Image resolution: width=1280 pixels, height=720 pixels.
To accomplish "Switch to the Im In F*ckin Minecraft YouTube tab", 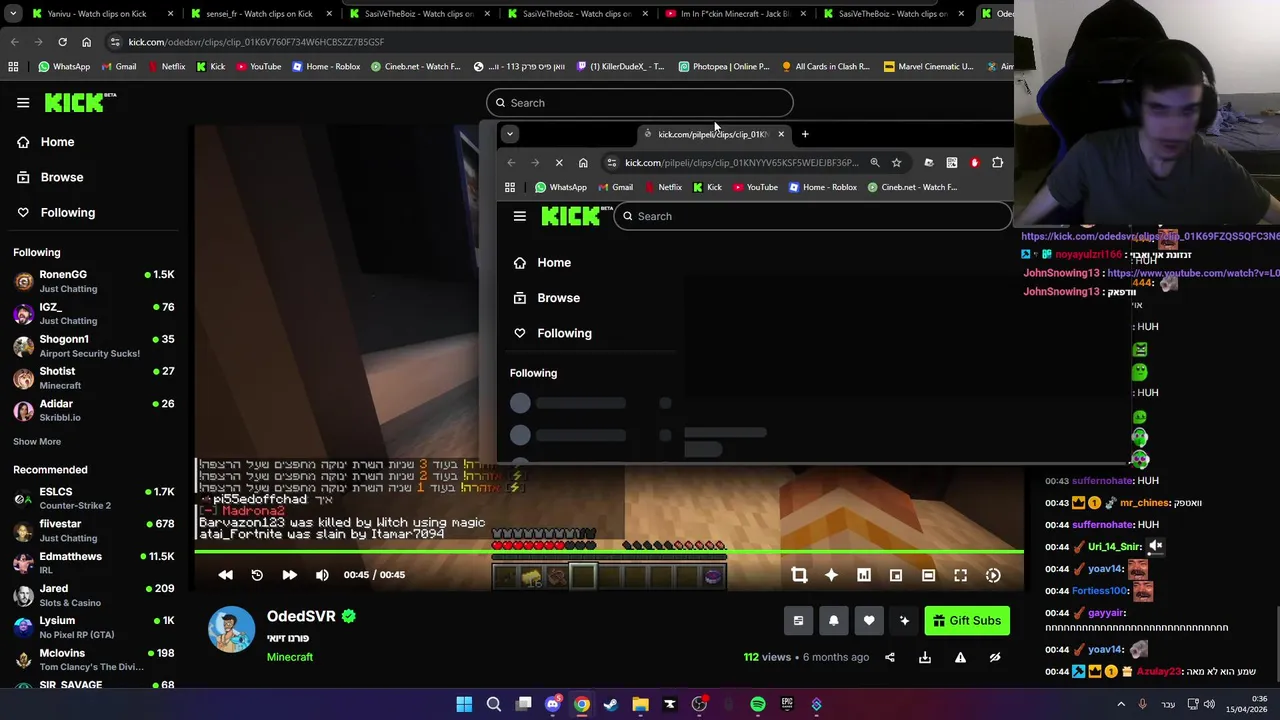I will (734, 14).
